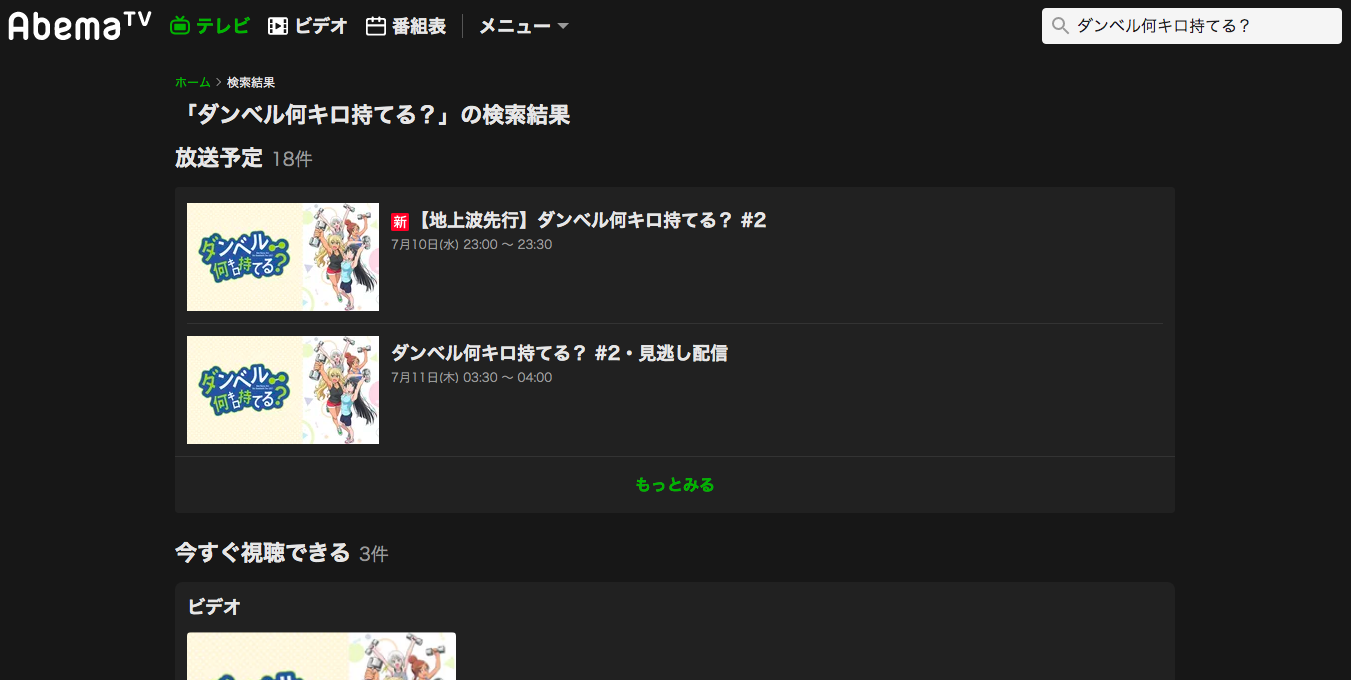The image size is (1351, 680).
Task: Expand the メニュー dropdown arrow
Action: 563,26
